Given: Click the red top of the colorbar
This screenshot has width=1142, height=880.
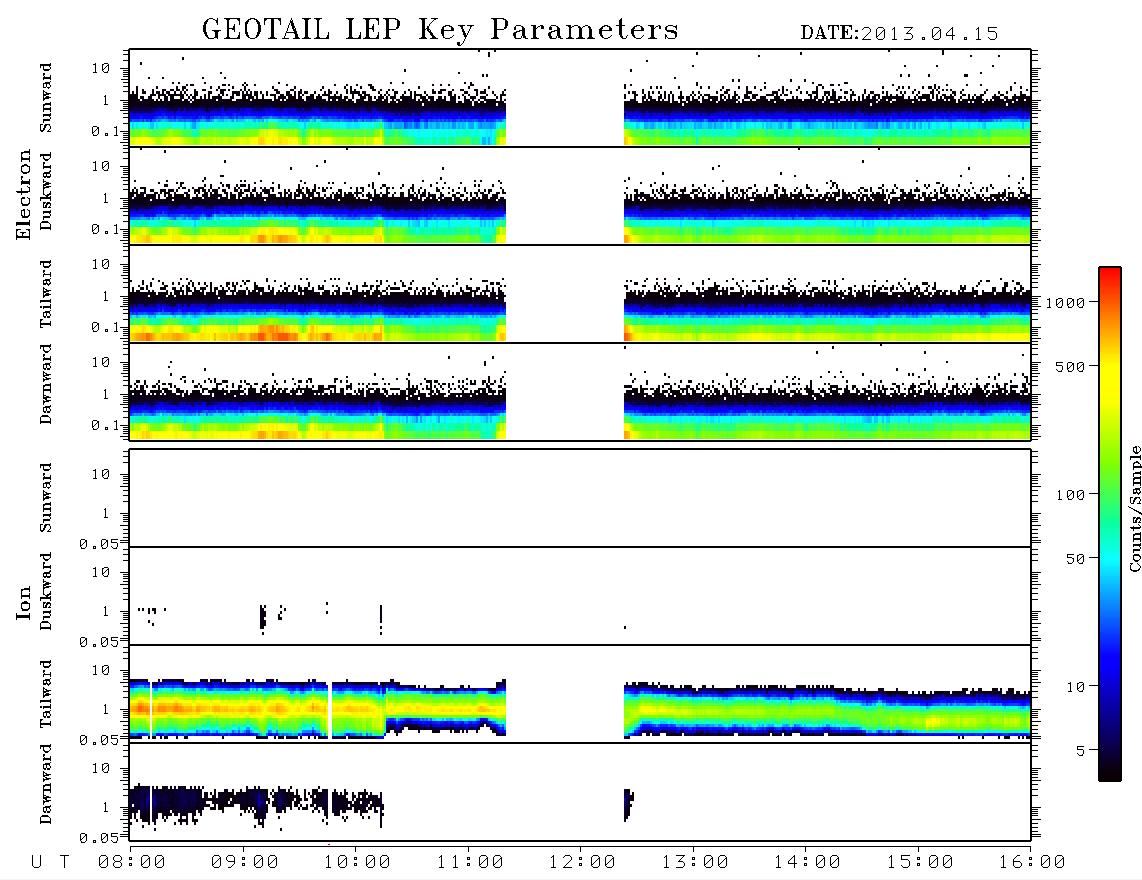Looking at the screenshot, I should click(x=1110, y=273).
